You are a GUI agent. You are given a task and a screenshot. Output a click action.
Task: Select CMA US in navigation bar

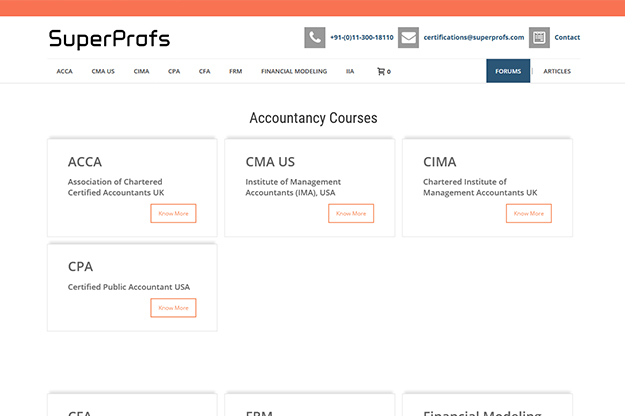click(103, 72)
